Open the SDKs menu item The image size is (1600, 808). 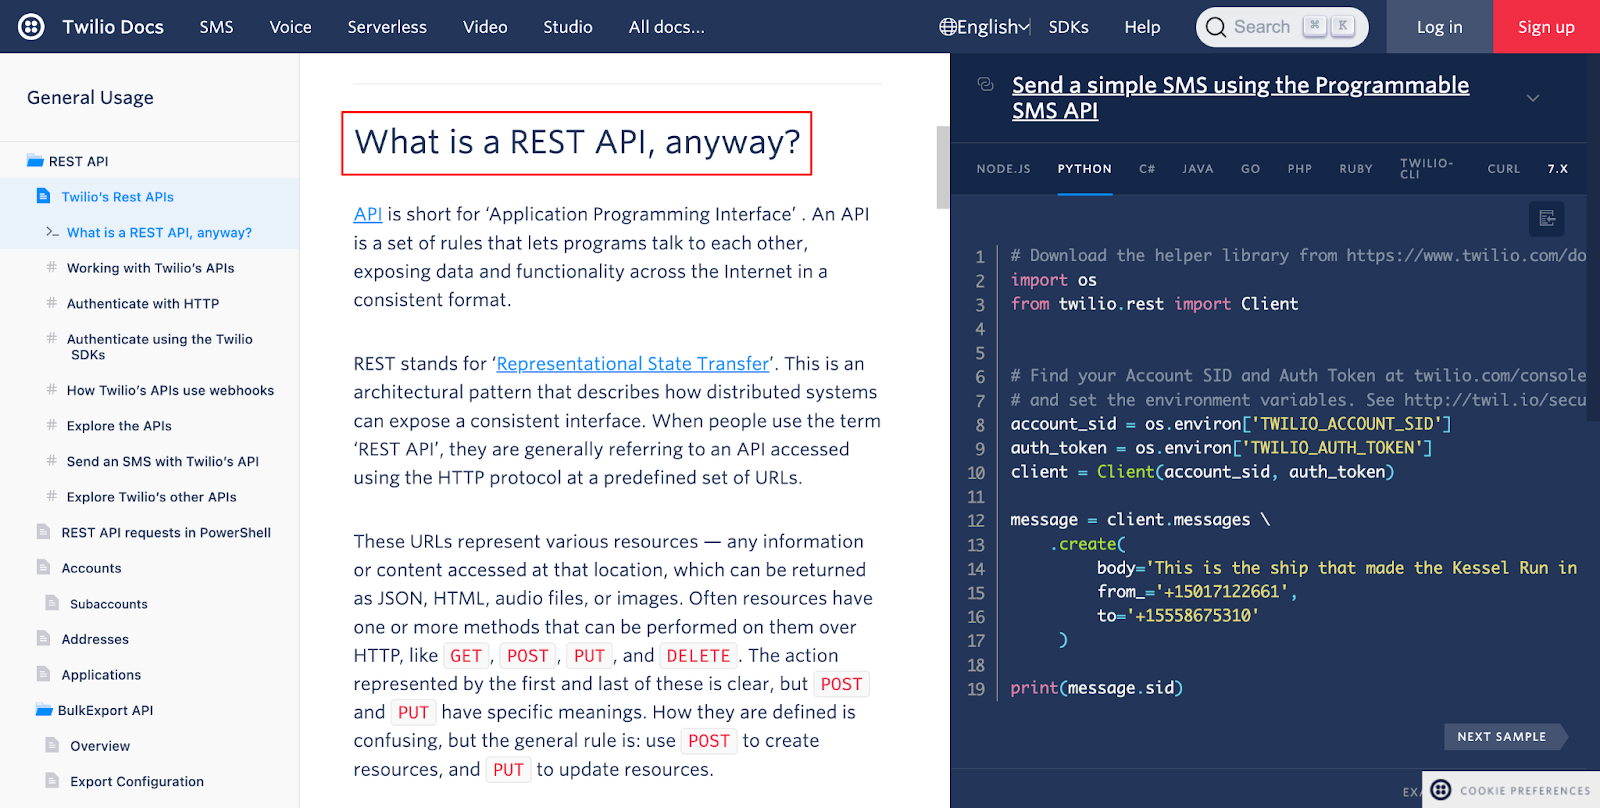pos(1068,27)
